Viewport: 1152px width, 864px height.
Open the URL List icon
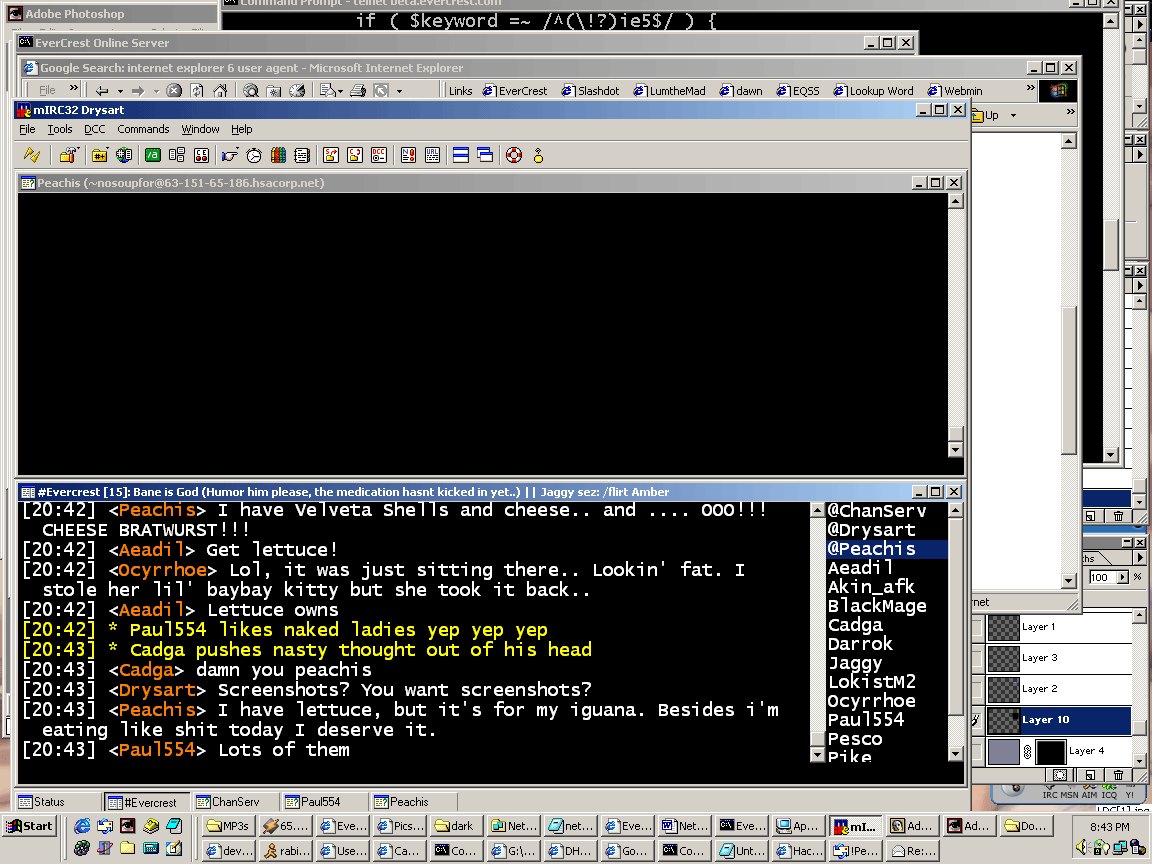(x=433, y=155)
